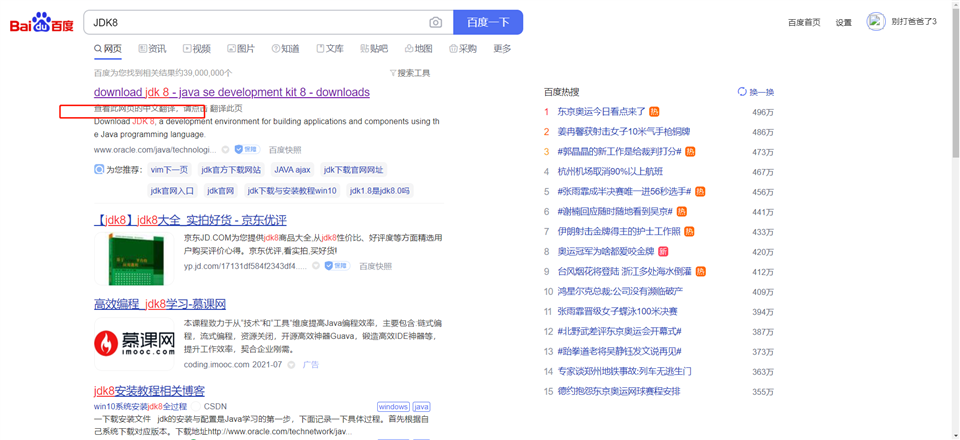Screen dimensions: 960x440
Task: Click the windows tag
Action: pos(393,406)
